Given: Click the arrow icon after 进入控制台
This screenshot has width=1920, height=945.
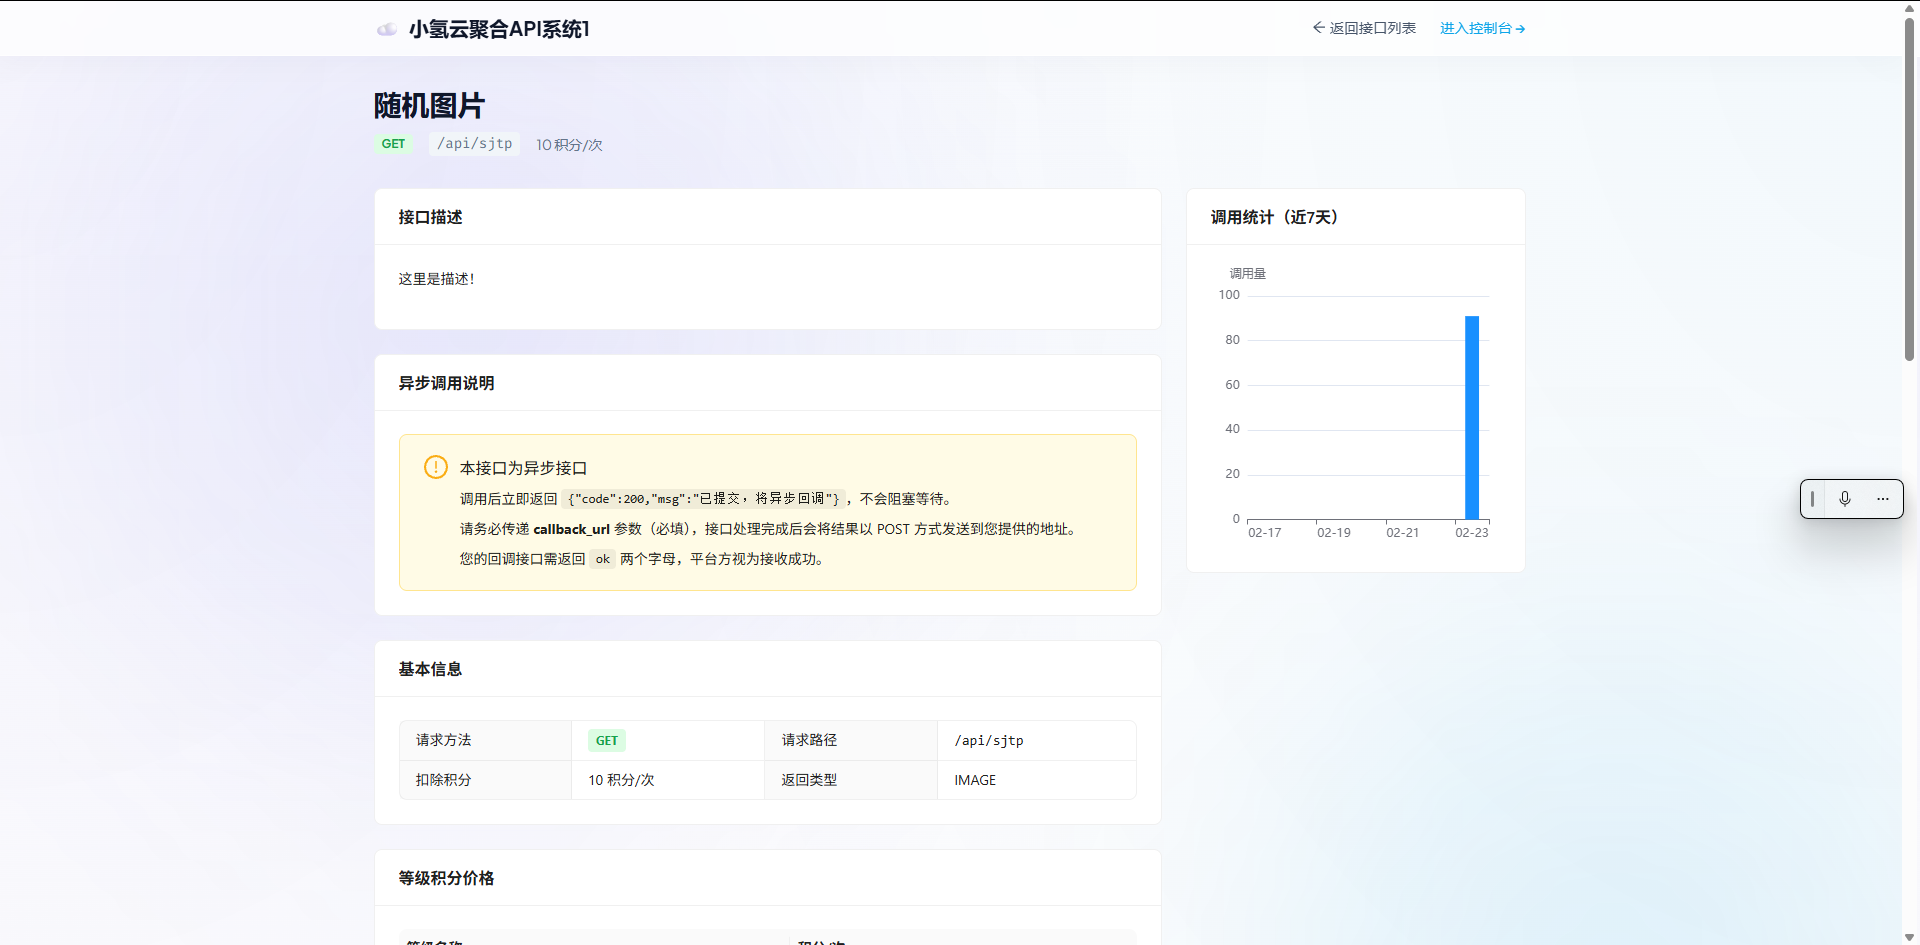Looking at the screenshot, I should pyautogui.click(x=1518, y=28).
